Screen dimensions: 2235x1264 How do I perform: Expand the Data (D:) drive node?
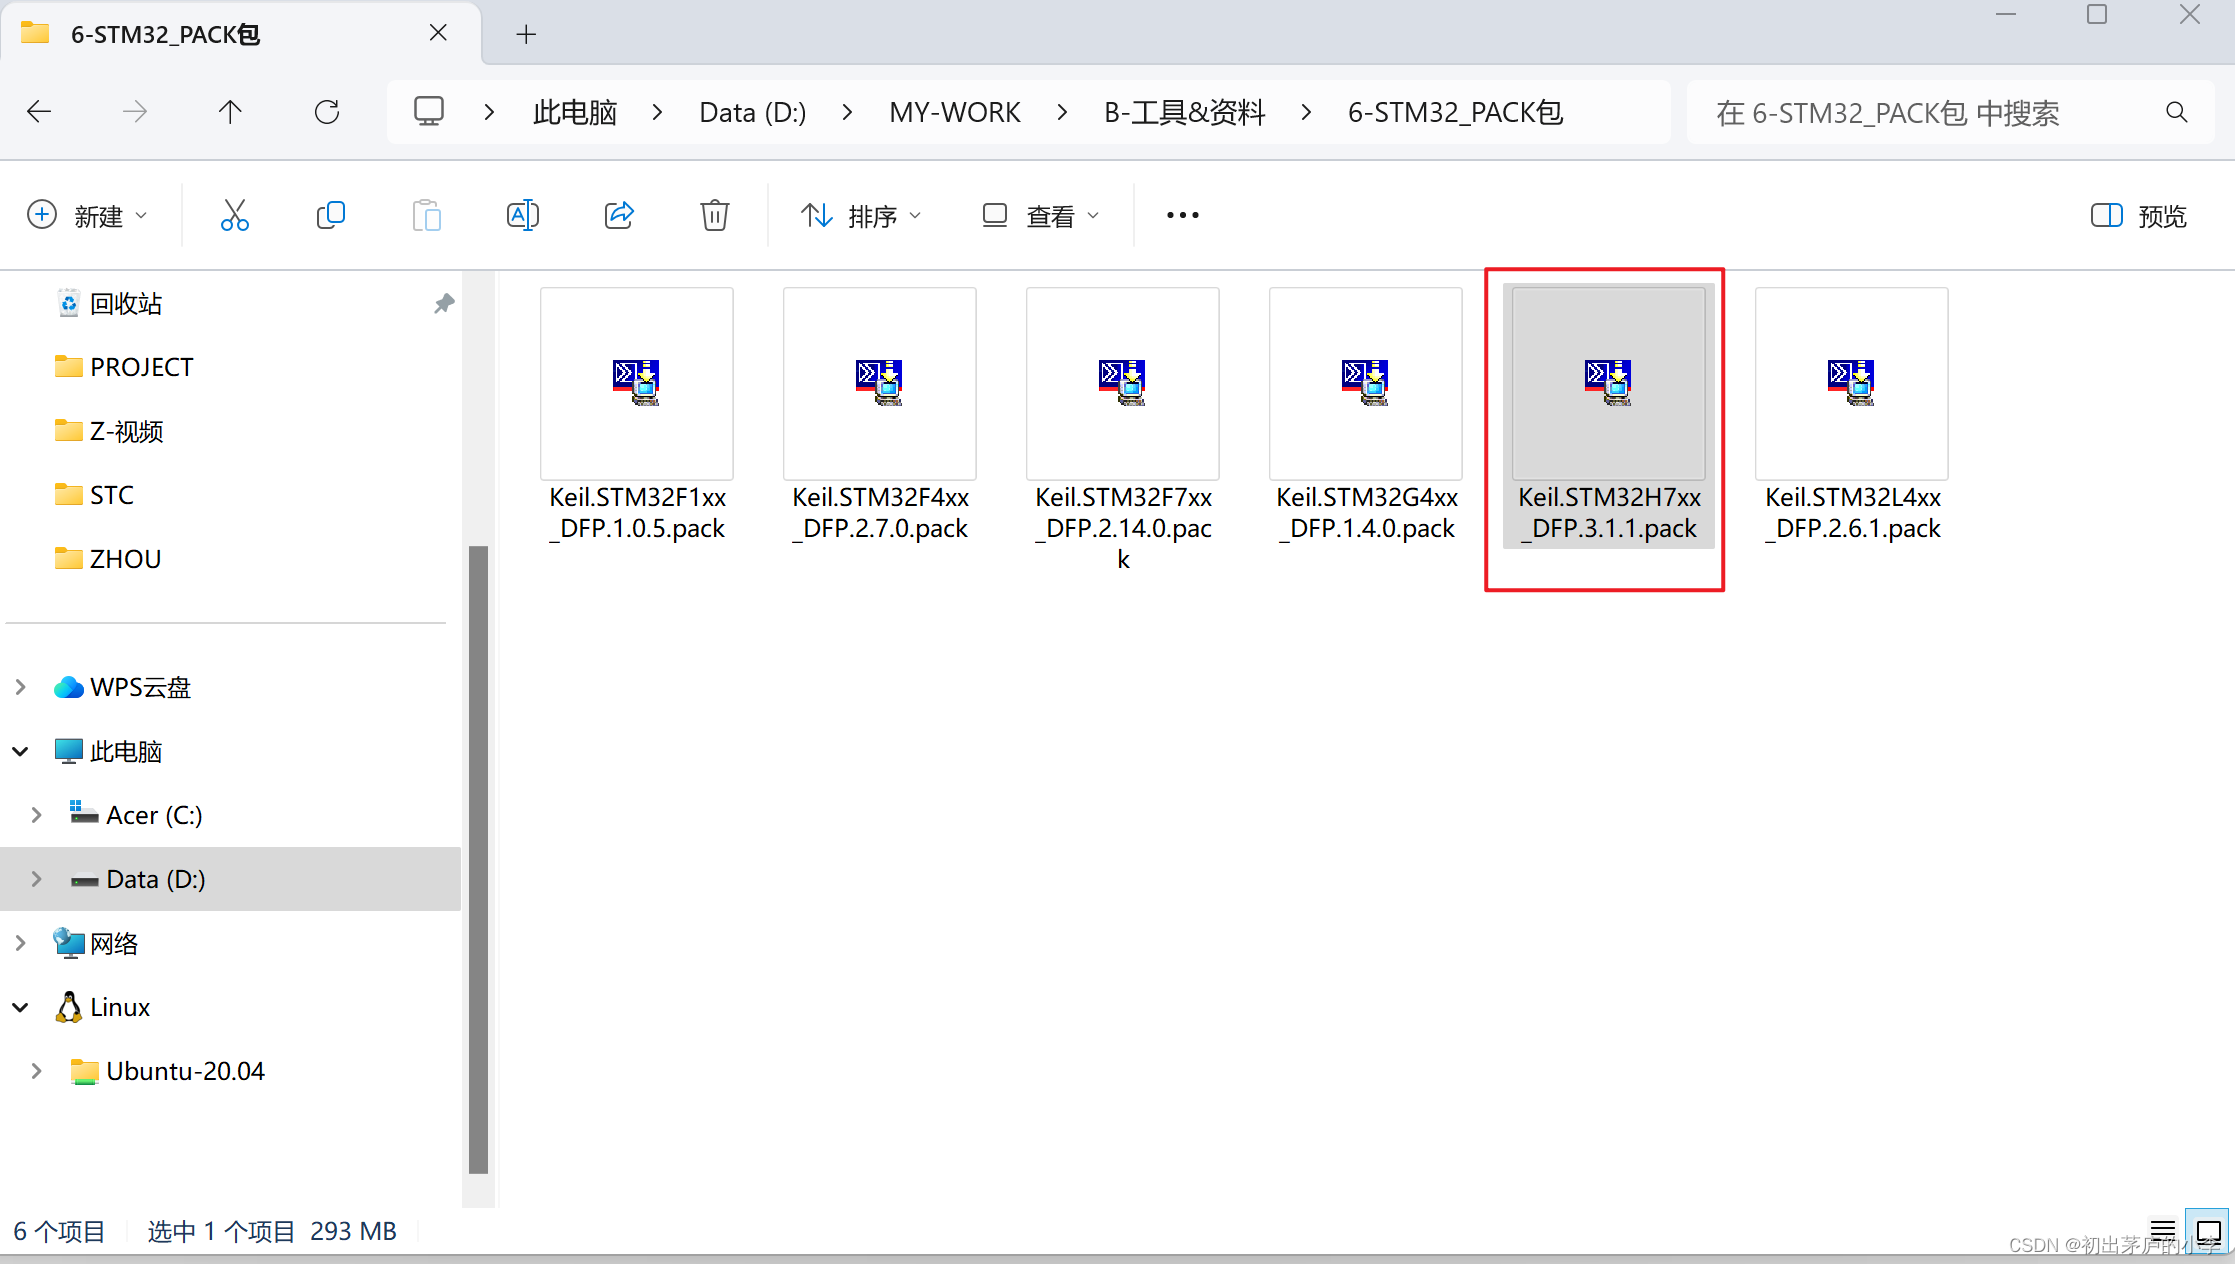[x=36, y=879]
